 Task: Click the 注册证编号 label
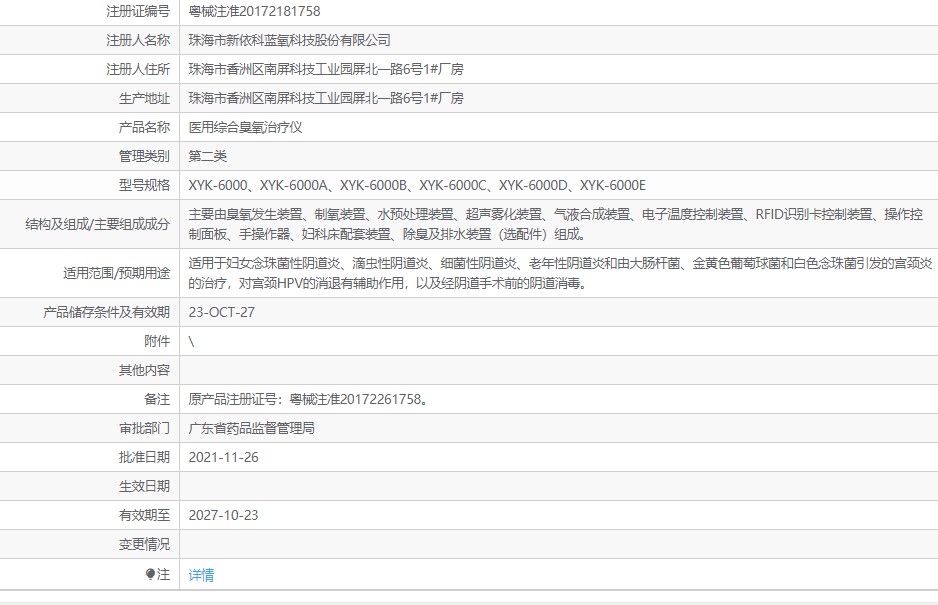coord(138,11)
